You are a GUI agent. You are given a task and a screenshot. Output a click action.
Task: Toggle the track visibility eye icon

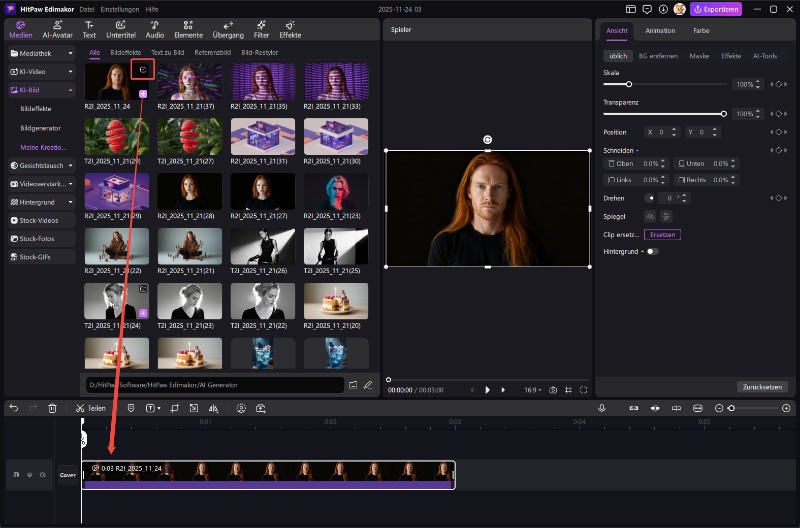(29, 475)
